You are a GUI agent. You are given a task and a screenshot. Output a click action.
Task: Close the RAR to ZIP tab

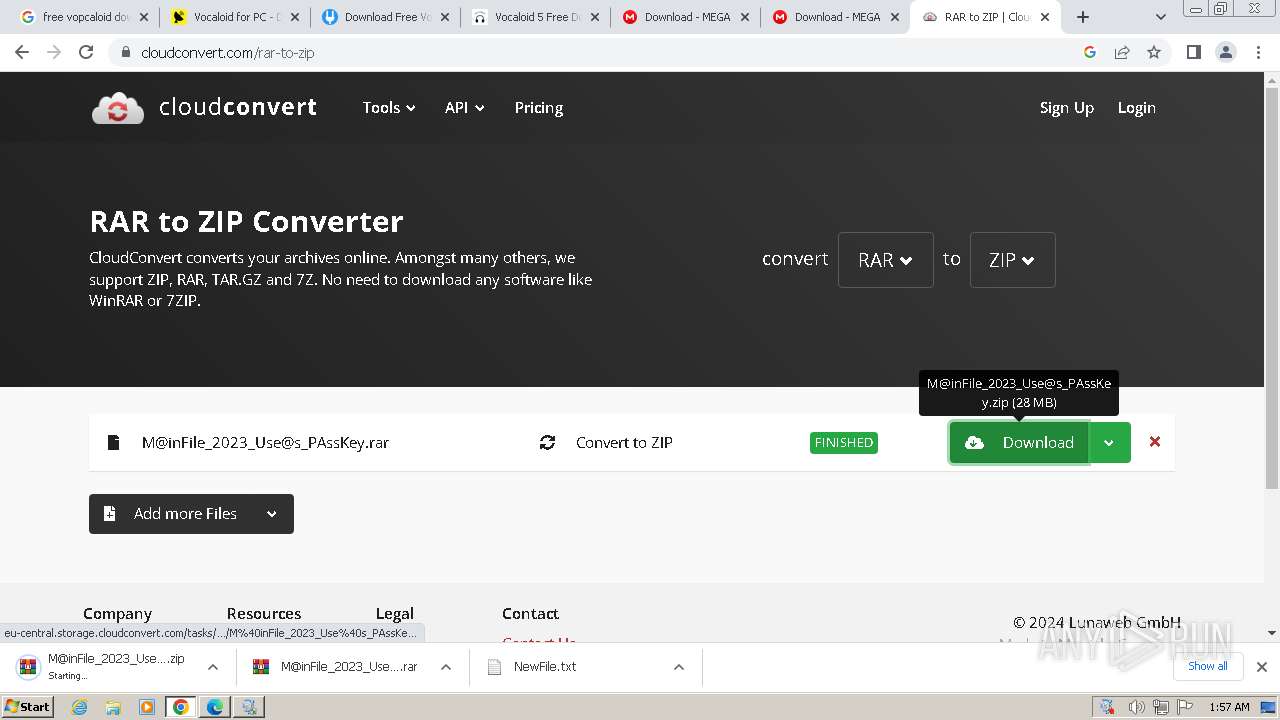1045,17
